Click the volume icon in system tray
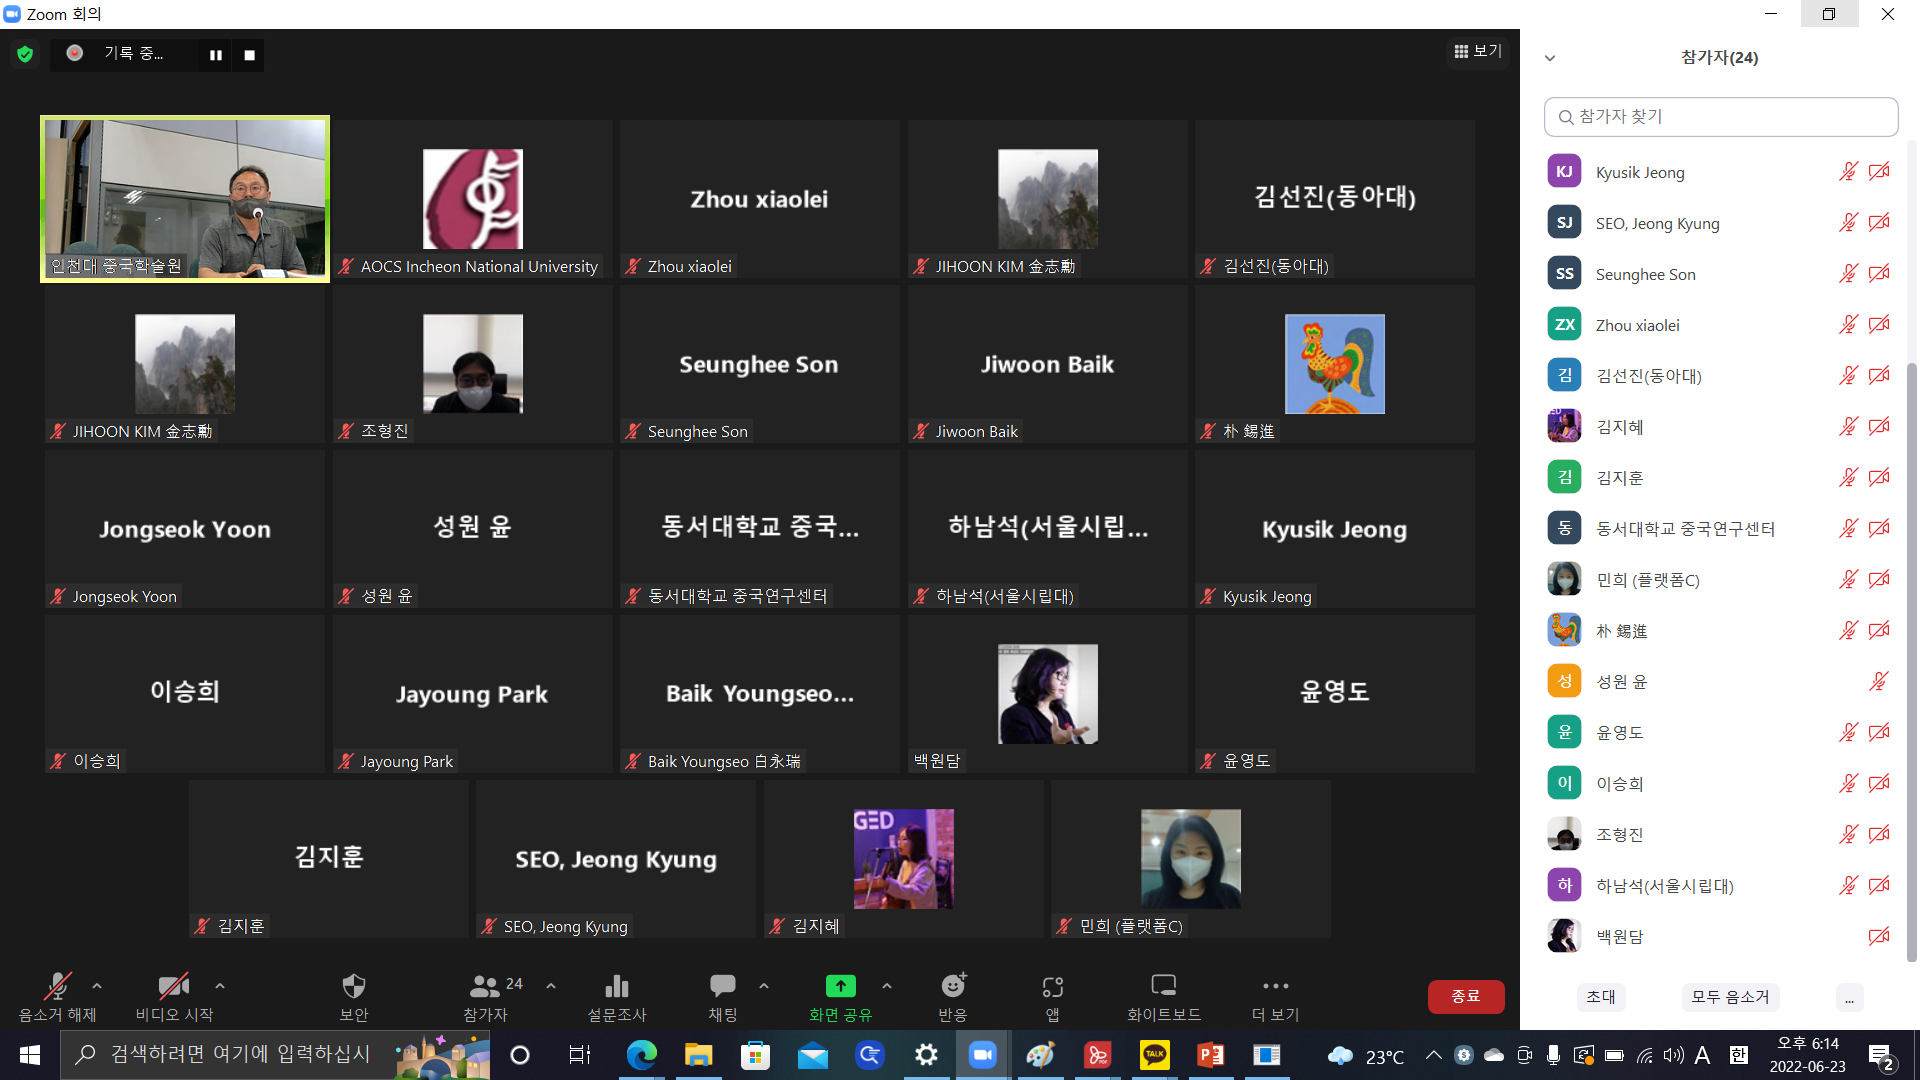 click(x=1673, y=1055)
